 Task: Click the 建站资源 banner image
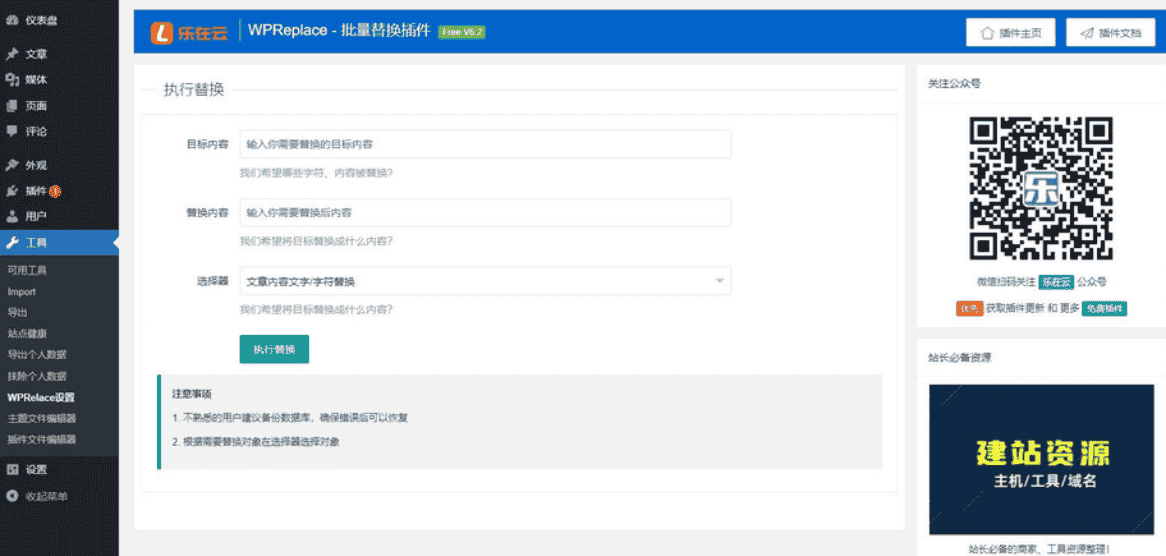[x=1041, y=460]
